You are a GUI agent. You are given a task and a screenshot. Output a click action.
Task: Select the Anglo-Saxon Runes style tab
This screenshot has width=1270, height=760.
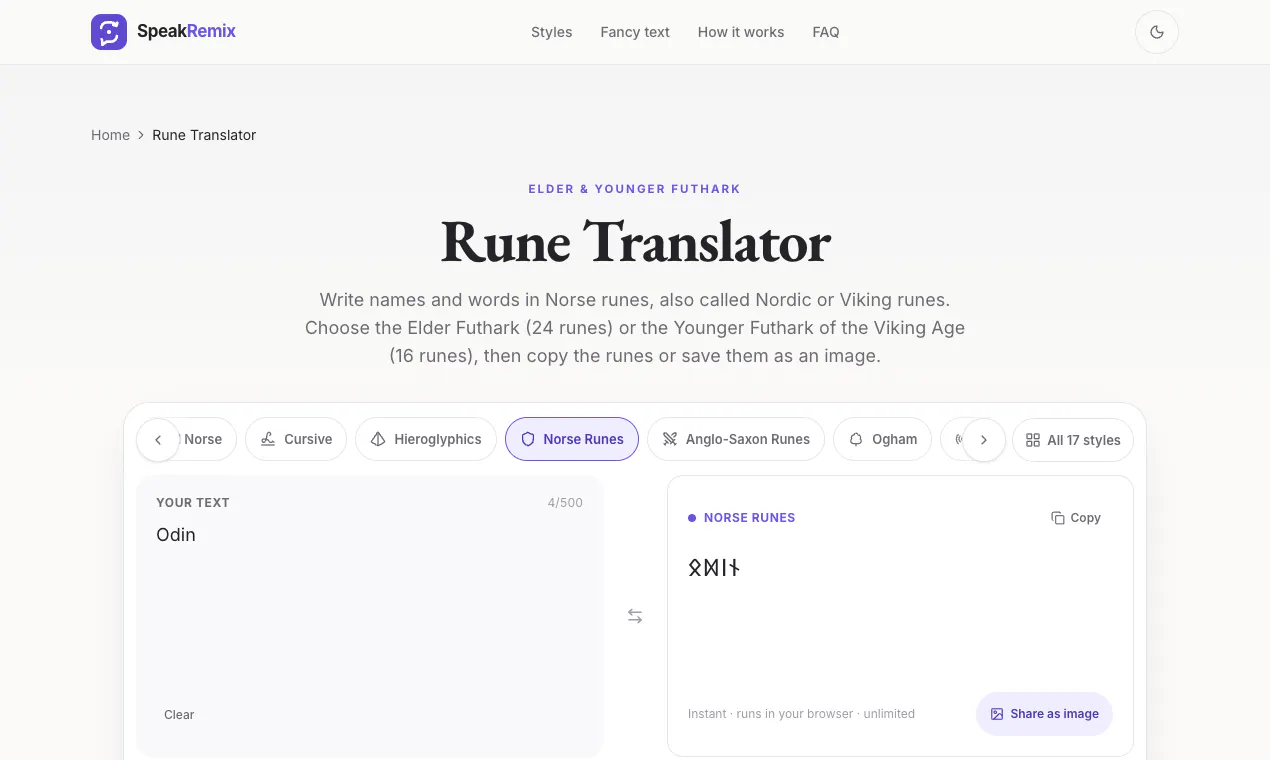pos(736,439)
